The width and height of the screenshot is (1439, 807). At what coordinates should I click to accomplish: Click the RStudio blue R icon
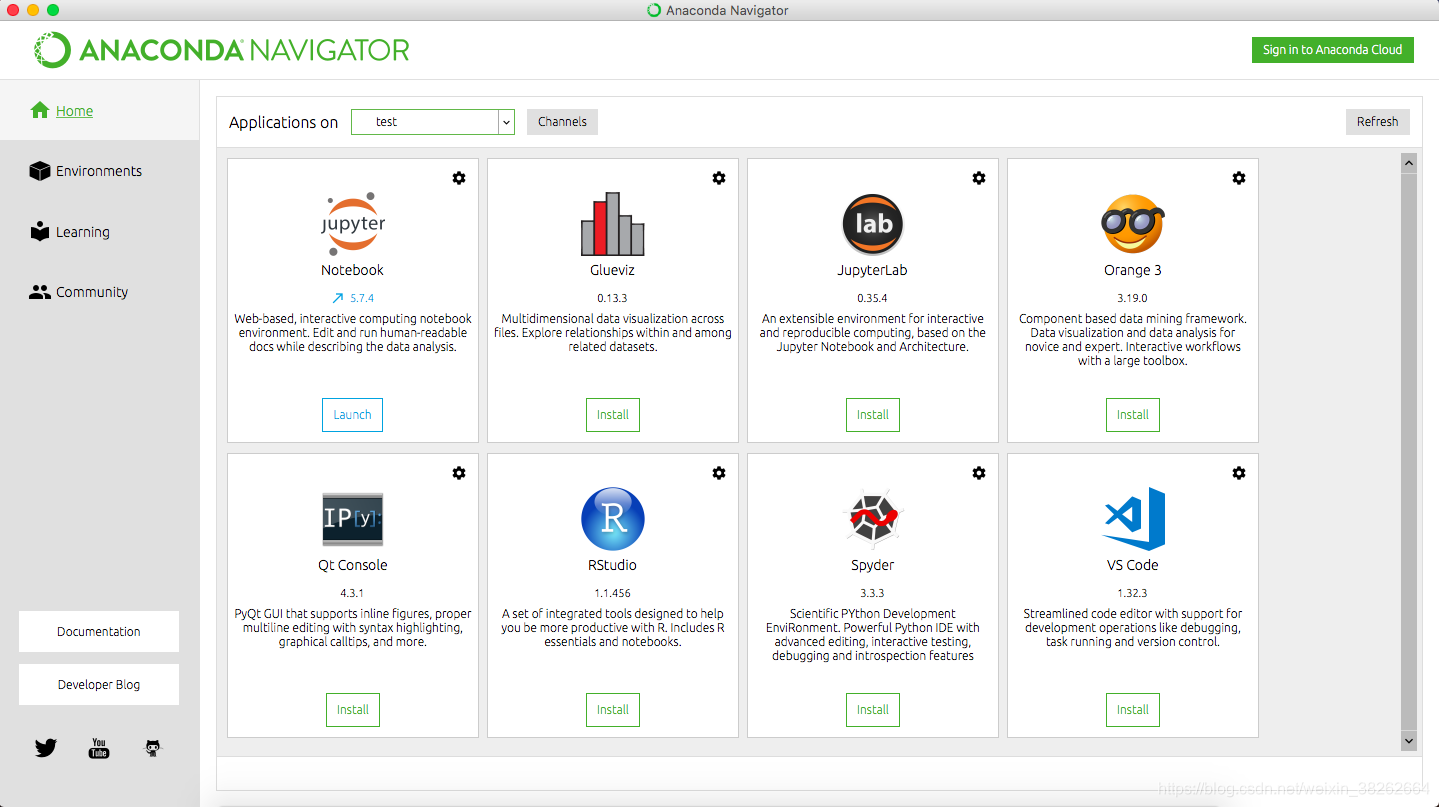(x=612, y=519)
